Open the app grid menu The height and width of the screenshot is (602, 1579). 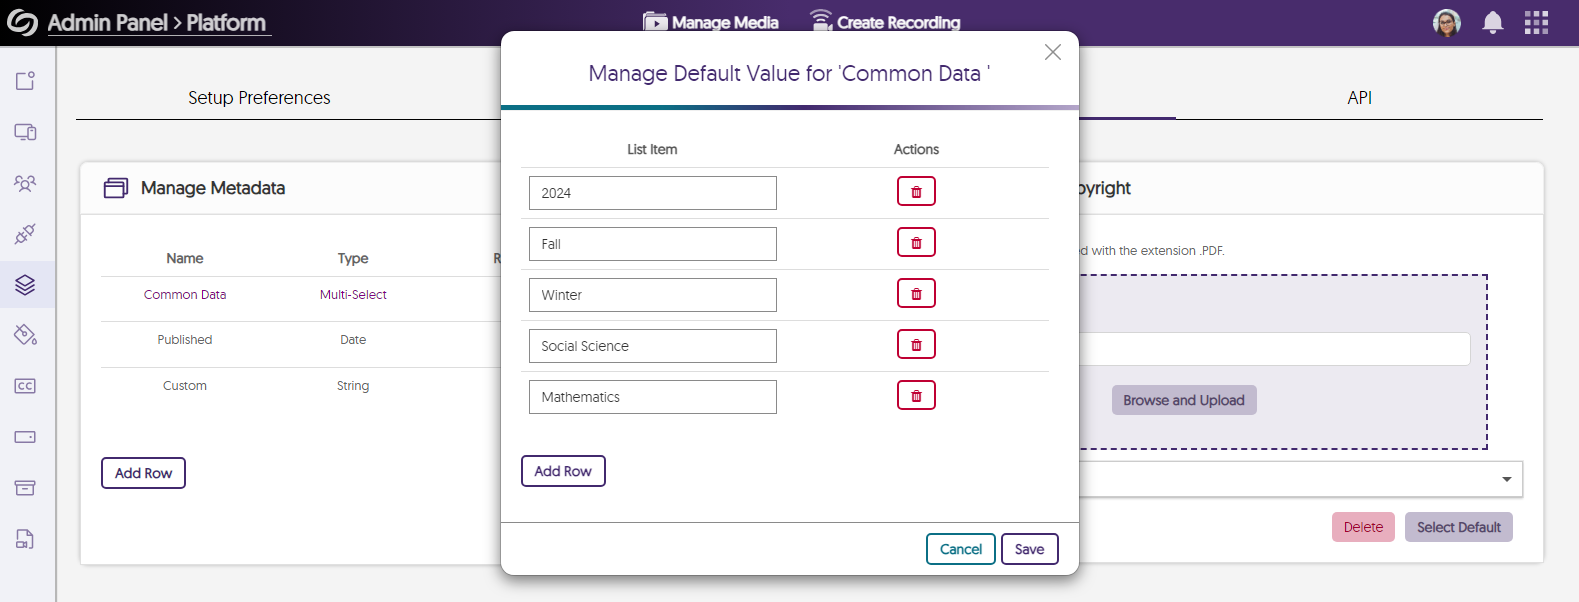pos(1536,22)
